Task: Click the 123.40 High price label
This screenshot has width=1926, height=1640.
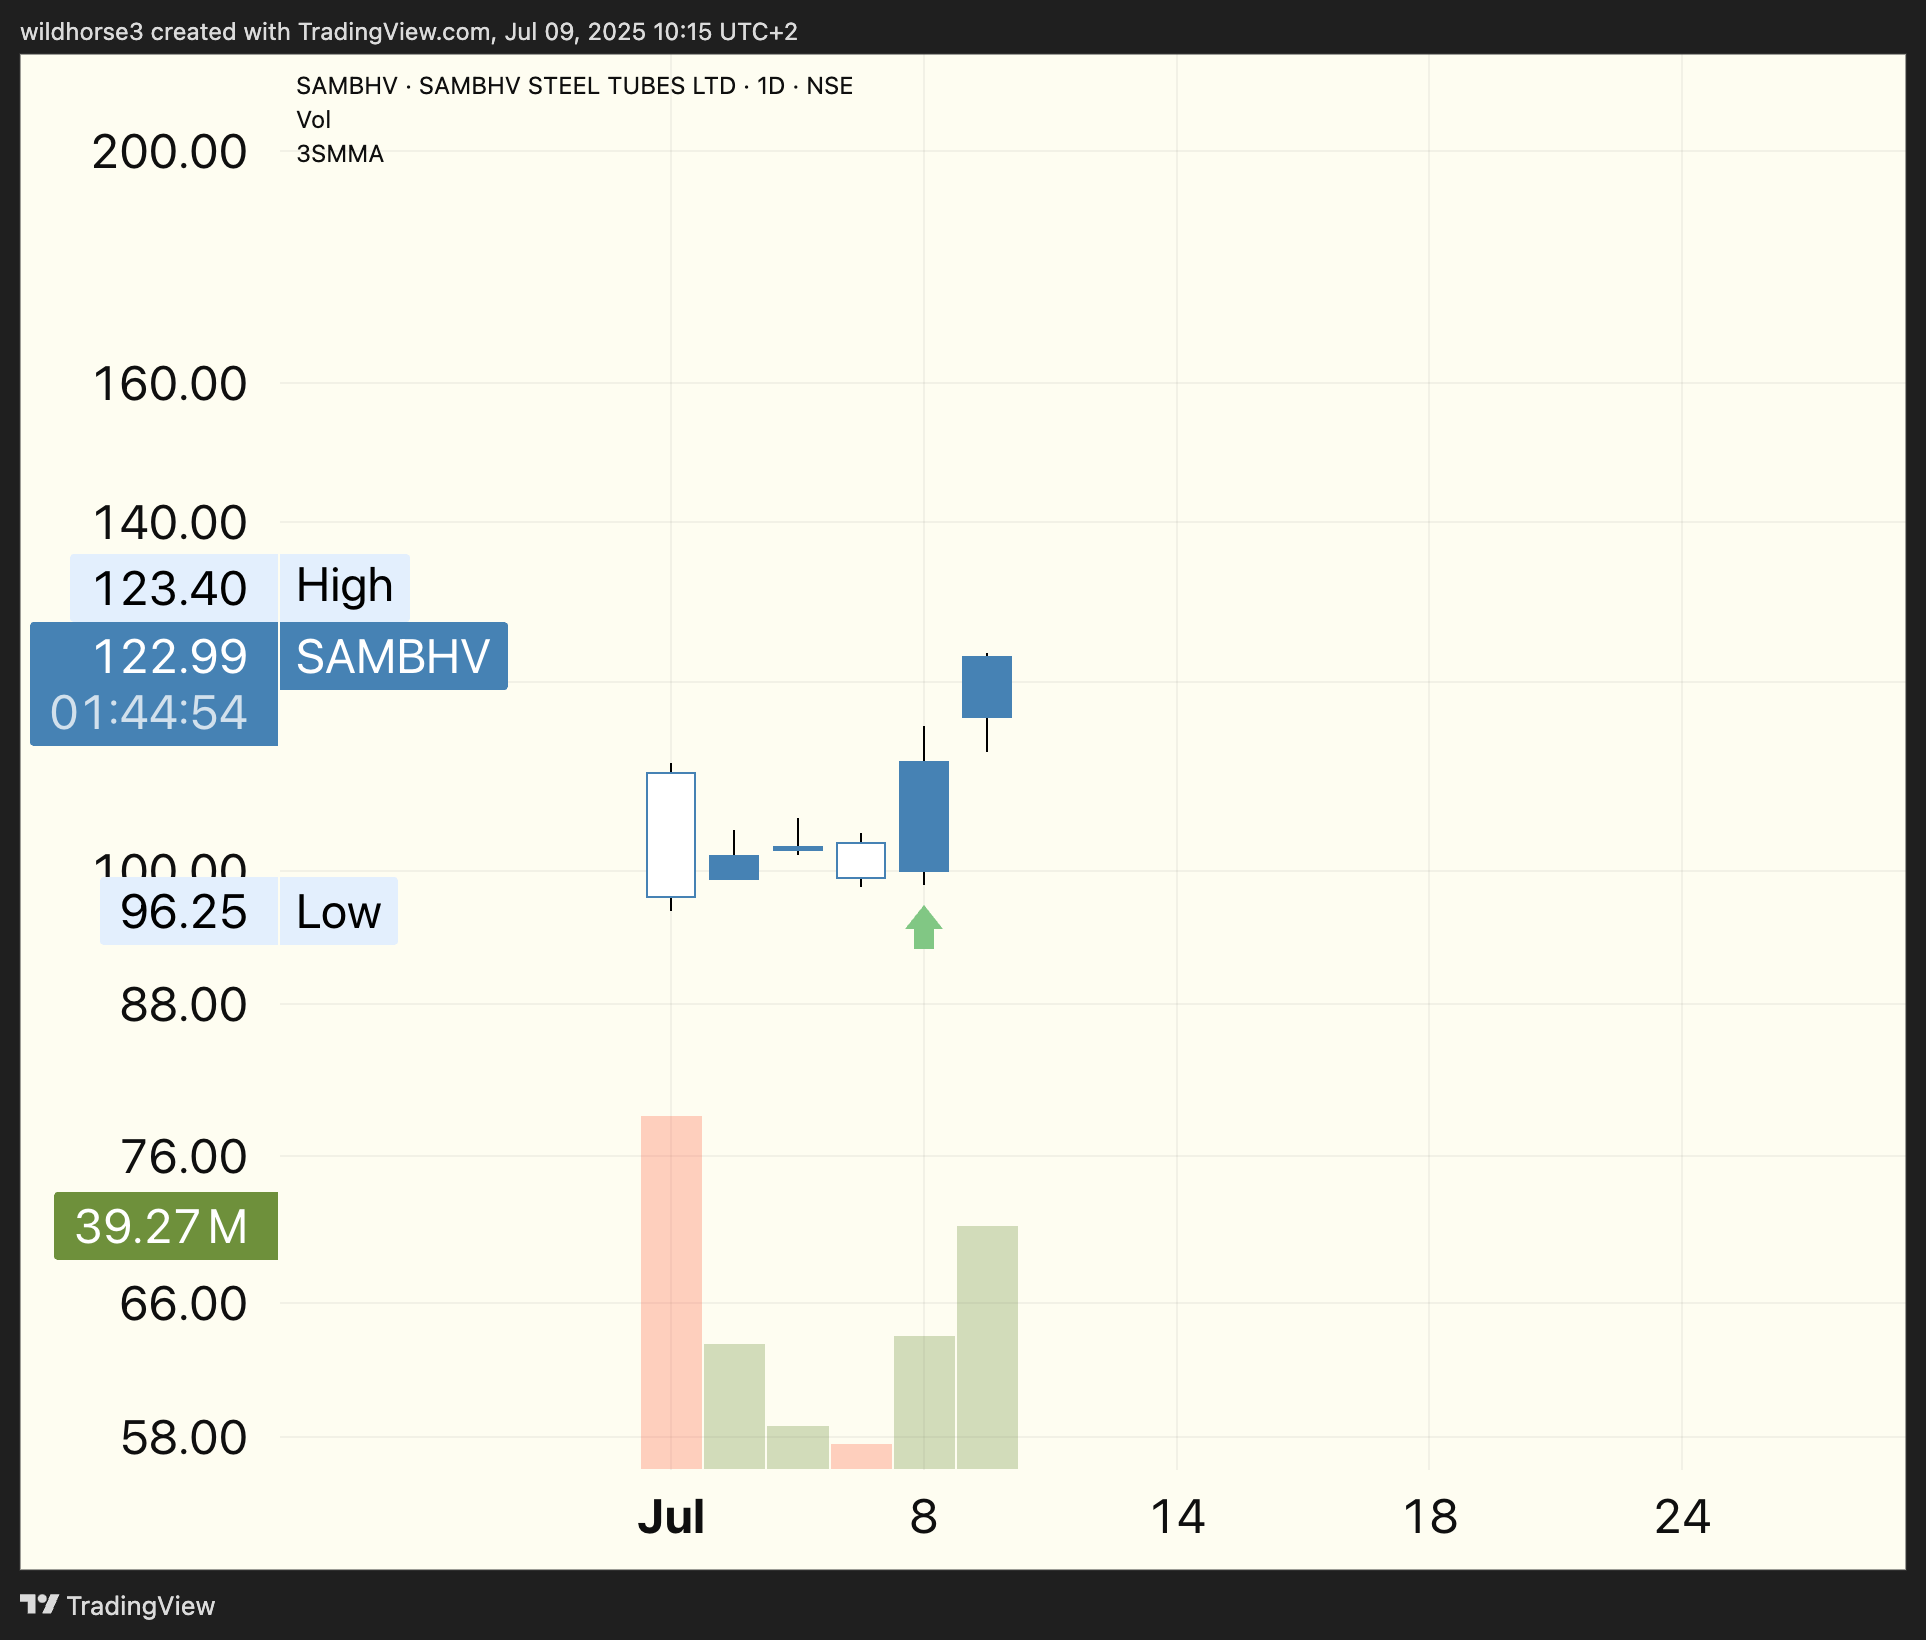Action: coord(173,587)
